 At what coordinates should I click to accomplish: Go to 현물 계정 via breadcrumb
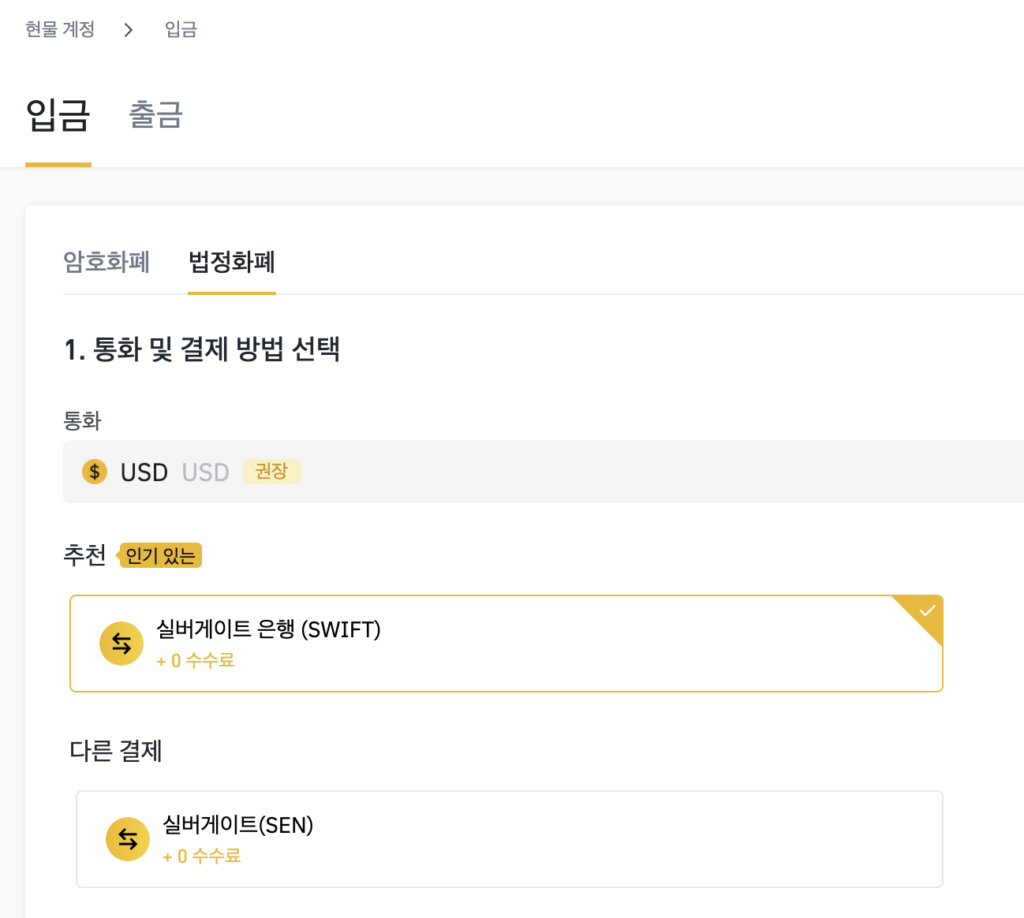[x=60, y=30]
